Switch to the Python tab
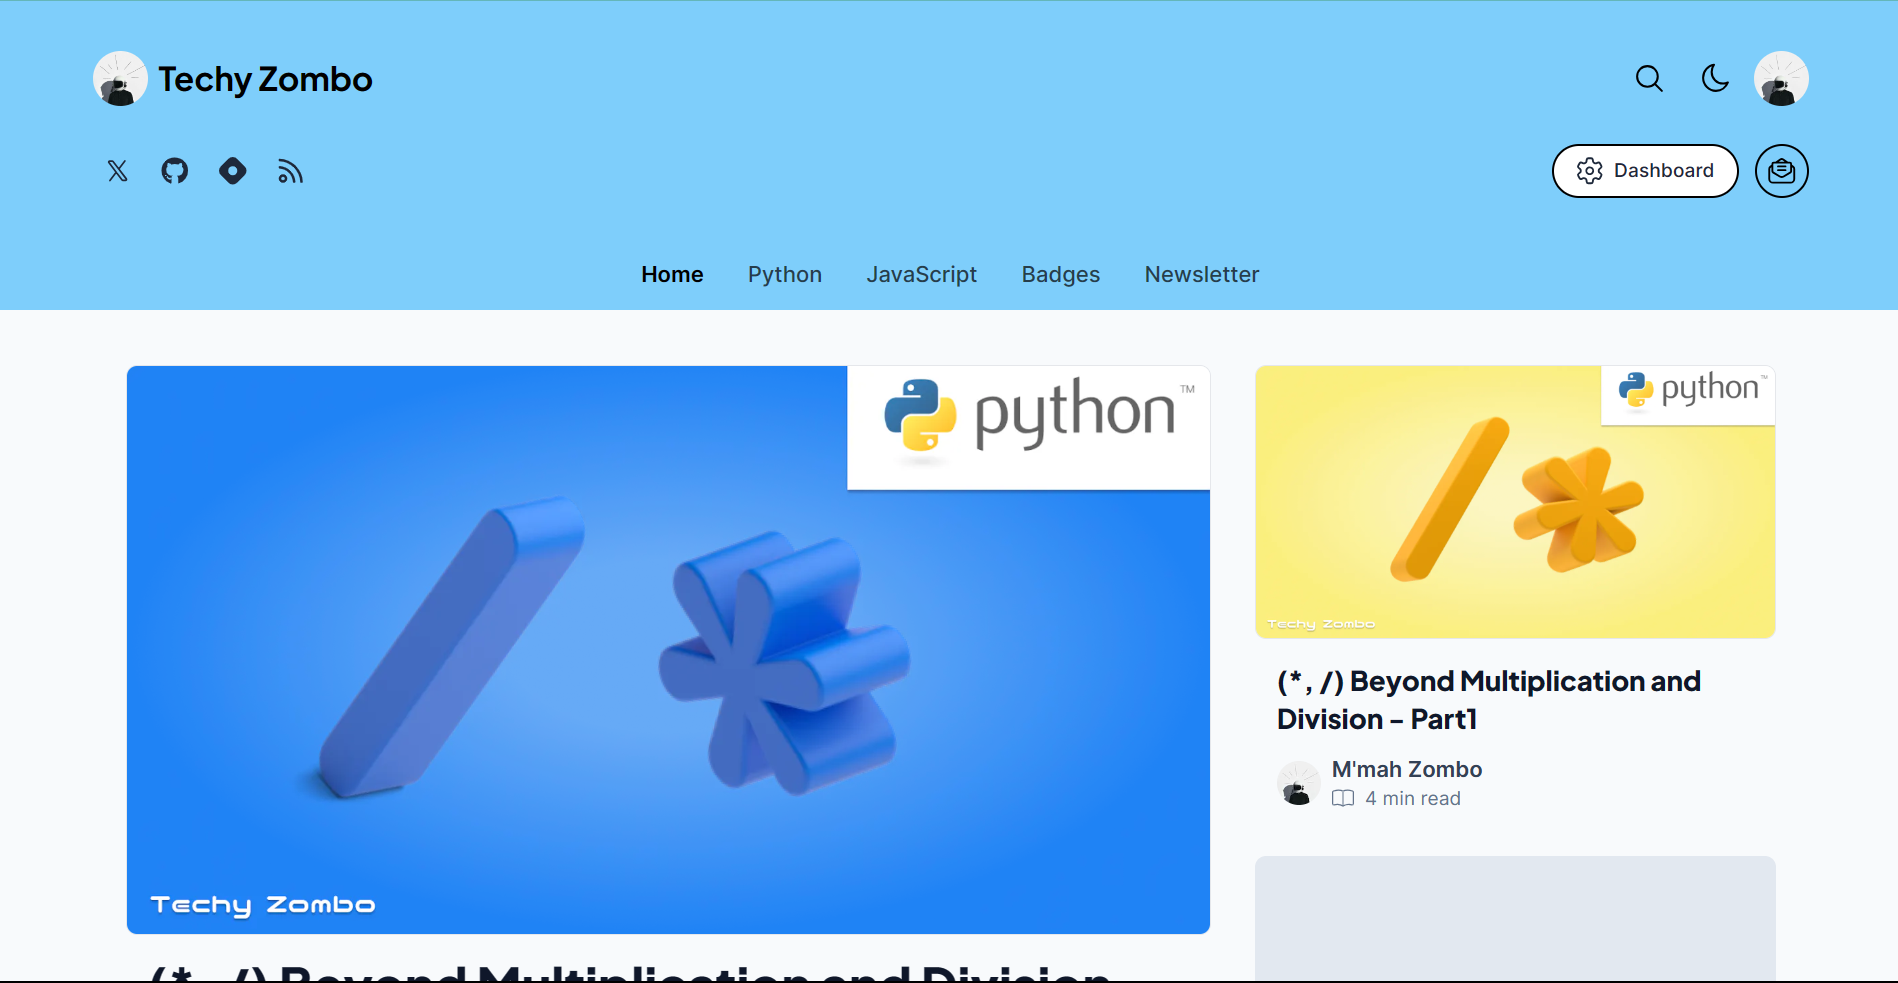 coord(784,274)
